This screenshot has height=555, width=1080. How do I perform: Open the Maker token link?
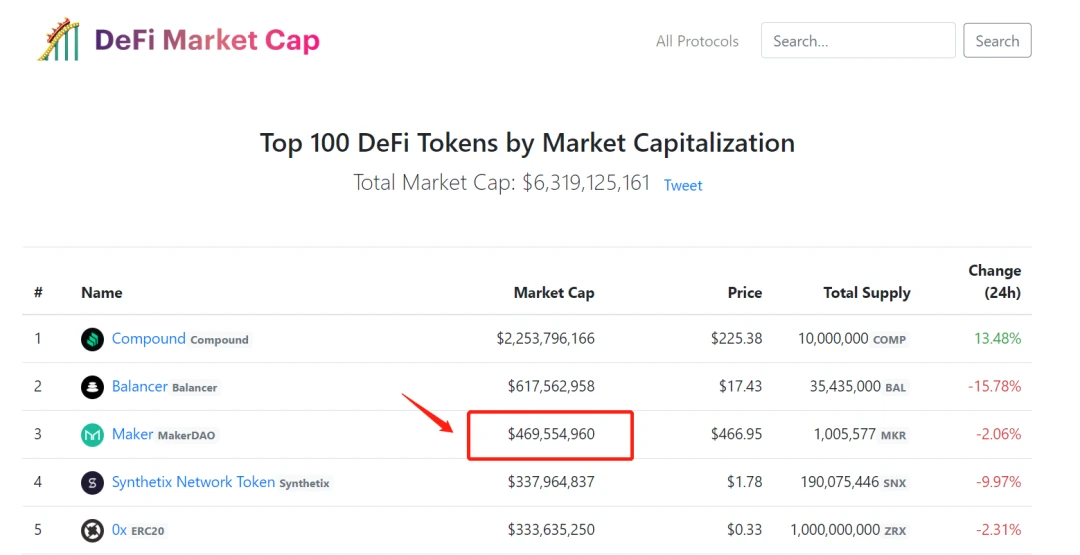coord(132,435)
